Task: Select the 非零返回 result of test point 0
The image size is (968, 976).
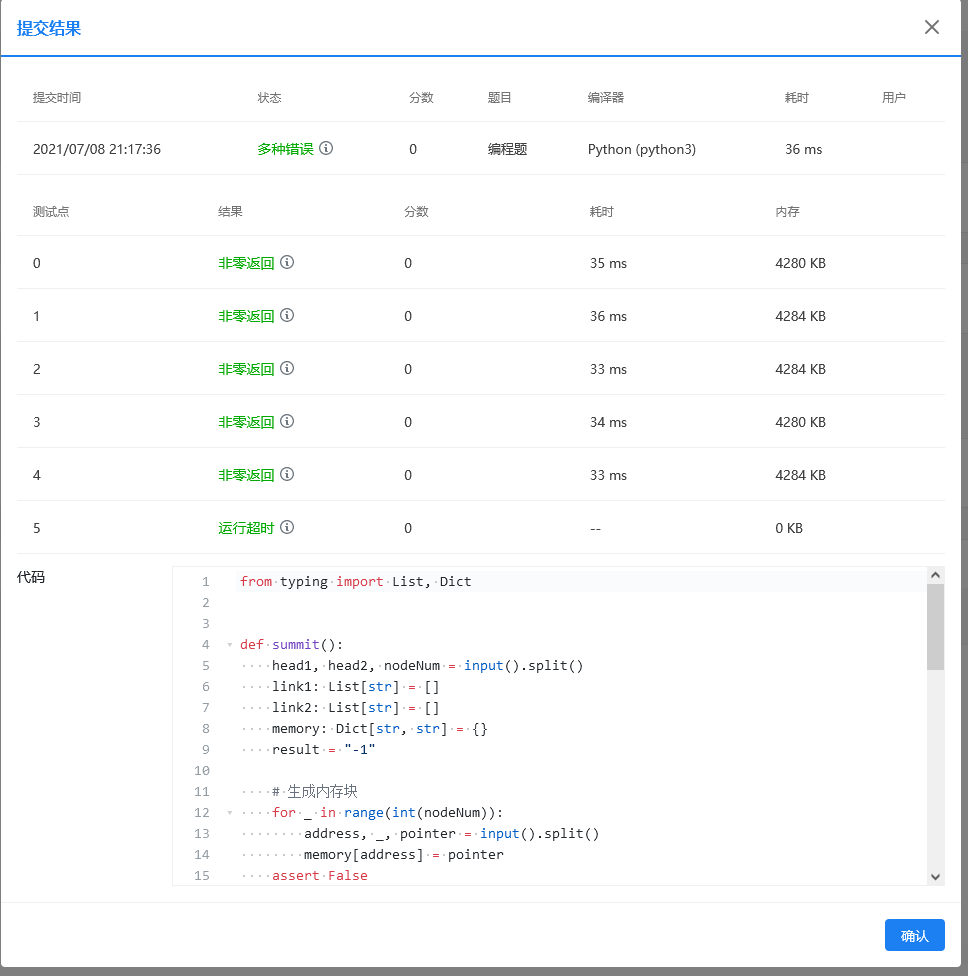Action: pyautogui.click(x=246, y=263)
